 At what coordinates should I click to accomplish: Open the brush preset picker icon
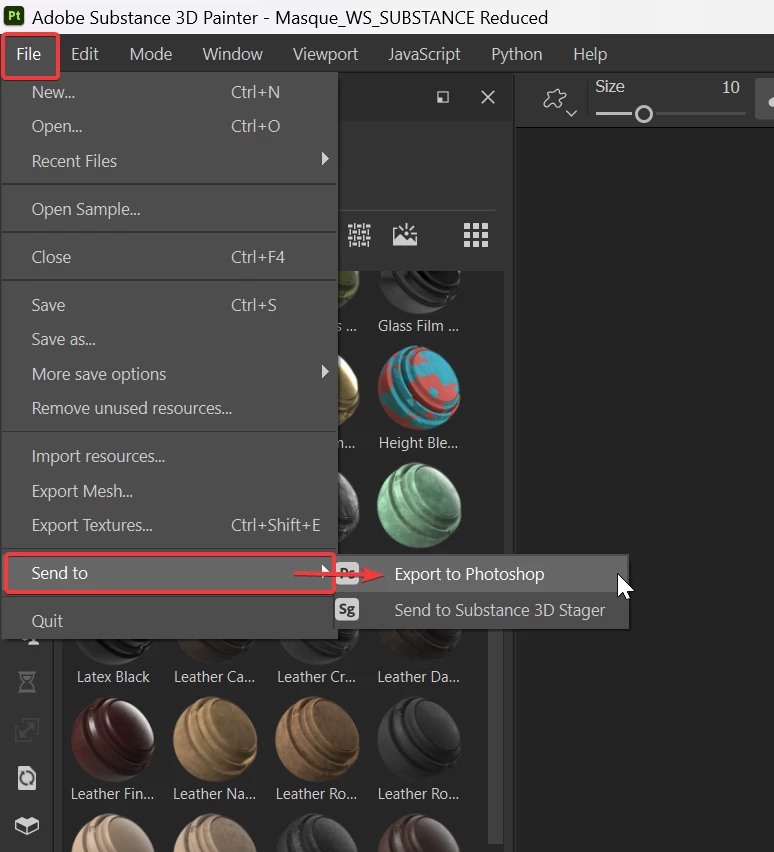click(559, 101)
